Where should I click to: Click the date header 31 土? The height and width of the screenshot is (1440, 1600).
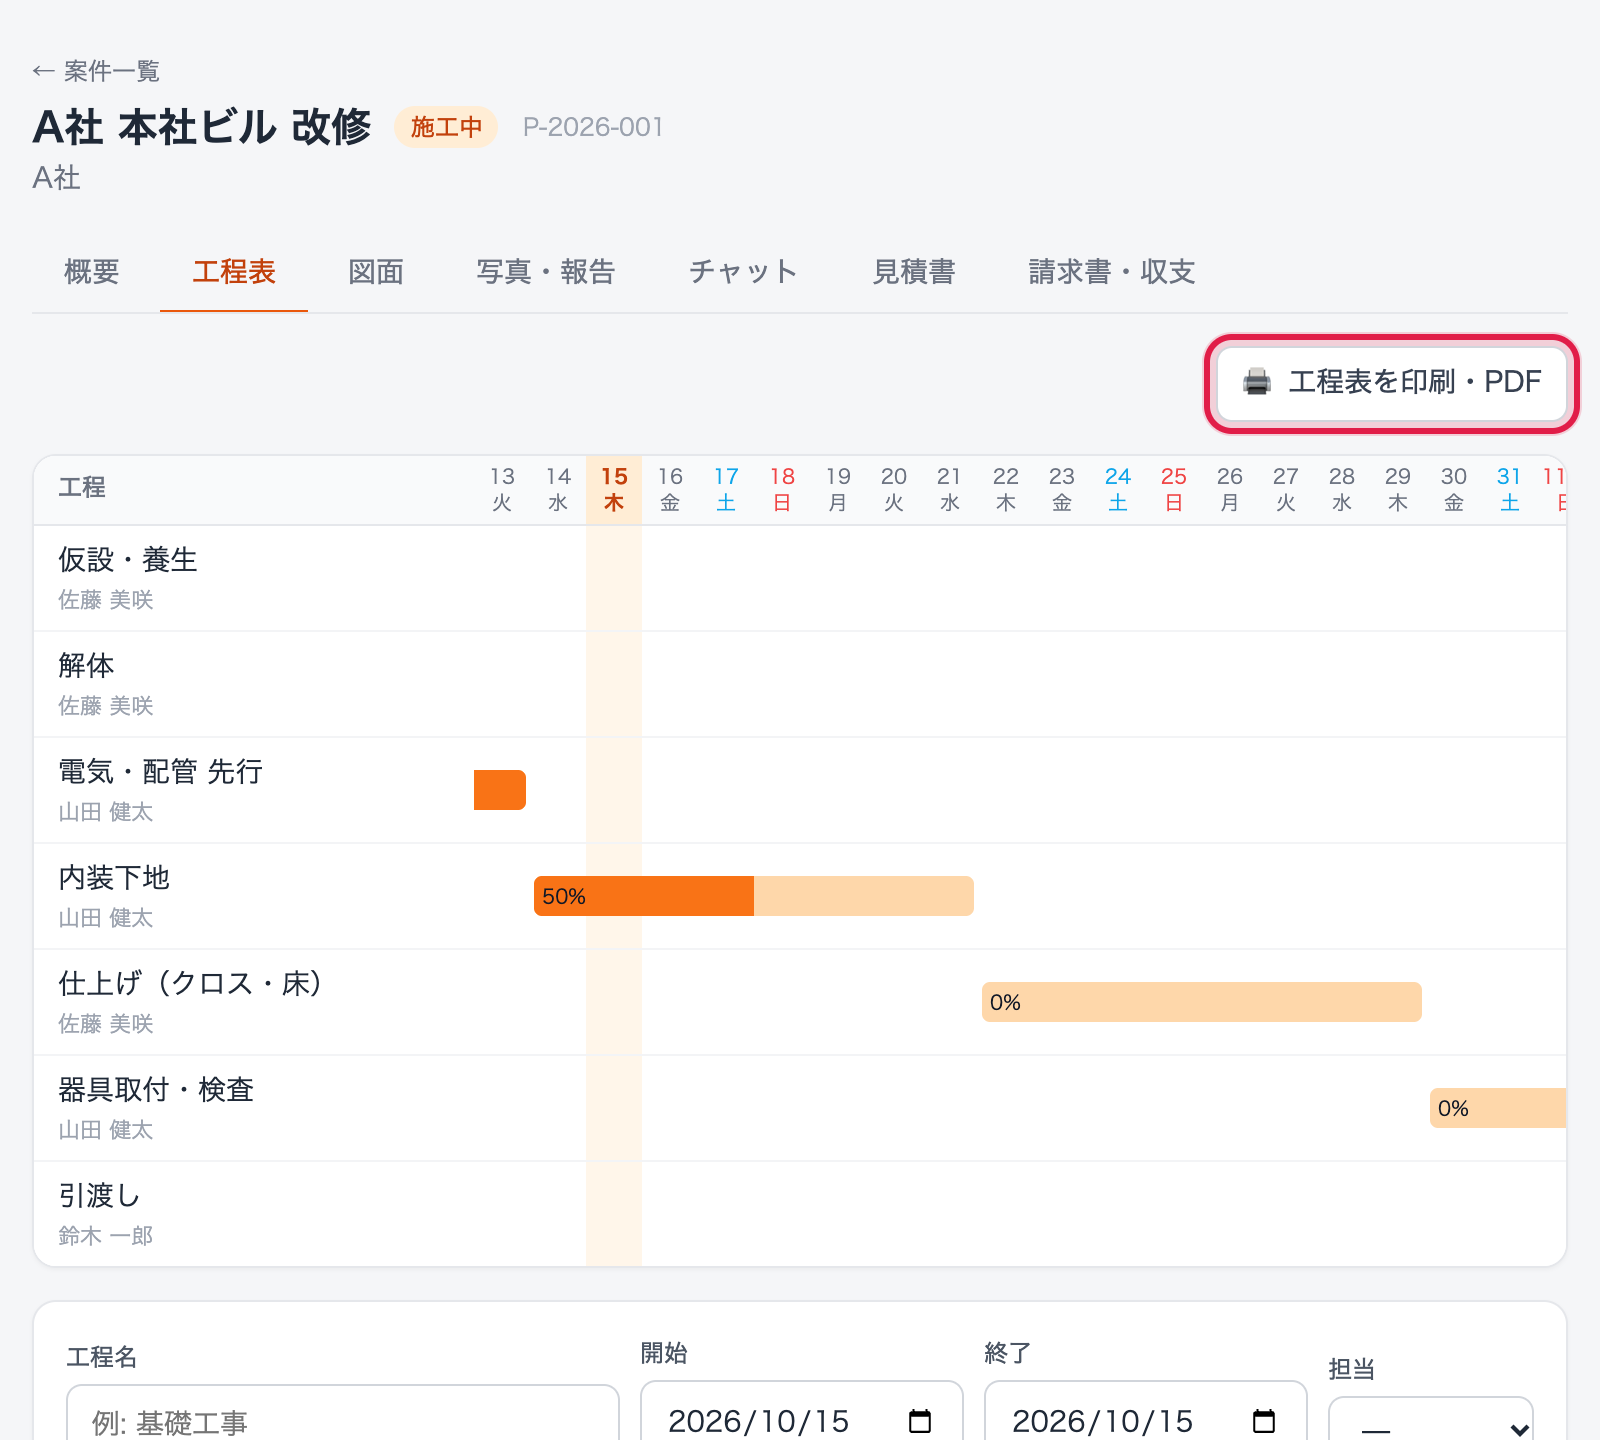coord(1510,489)
